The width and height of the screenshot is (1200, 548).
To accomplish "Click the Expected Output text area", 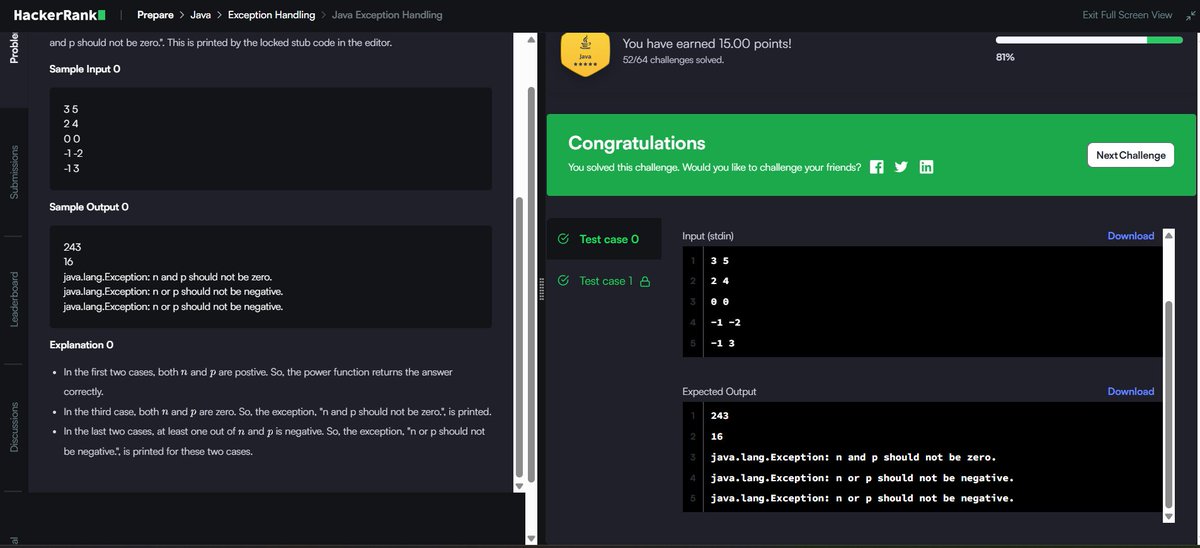I will pyautogui.click(x=921, y=457).
